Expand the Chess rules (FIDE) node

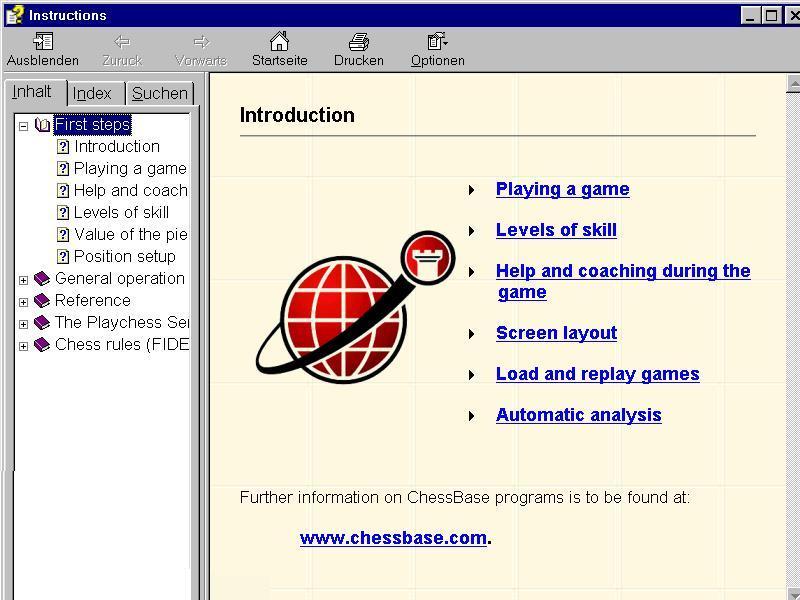(23, 346)
